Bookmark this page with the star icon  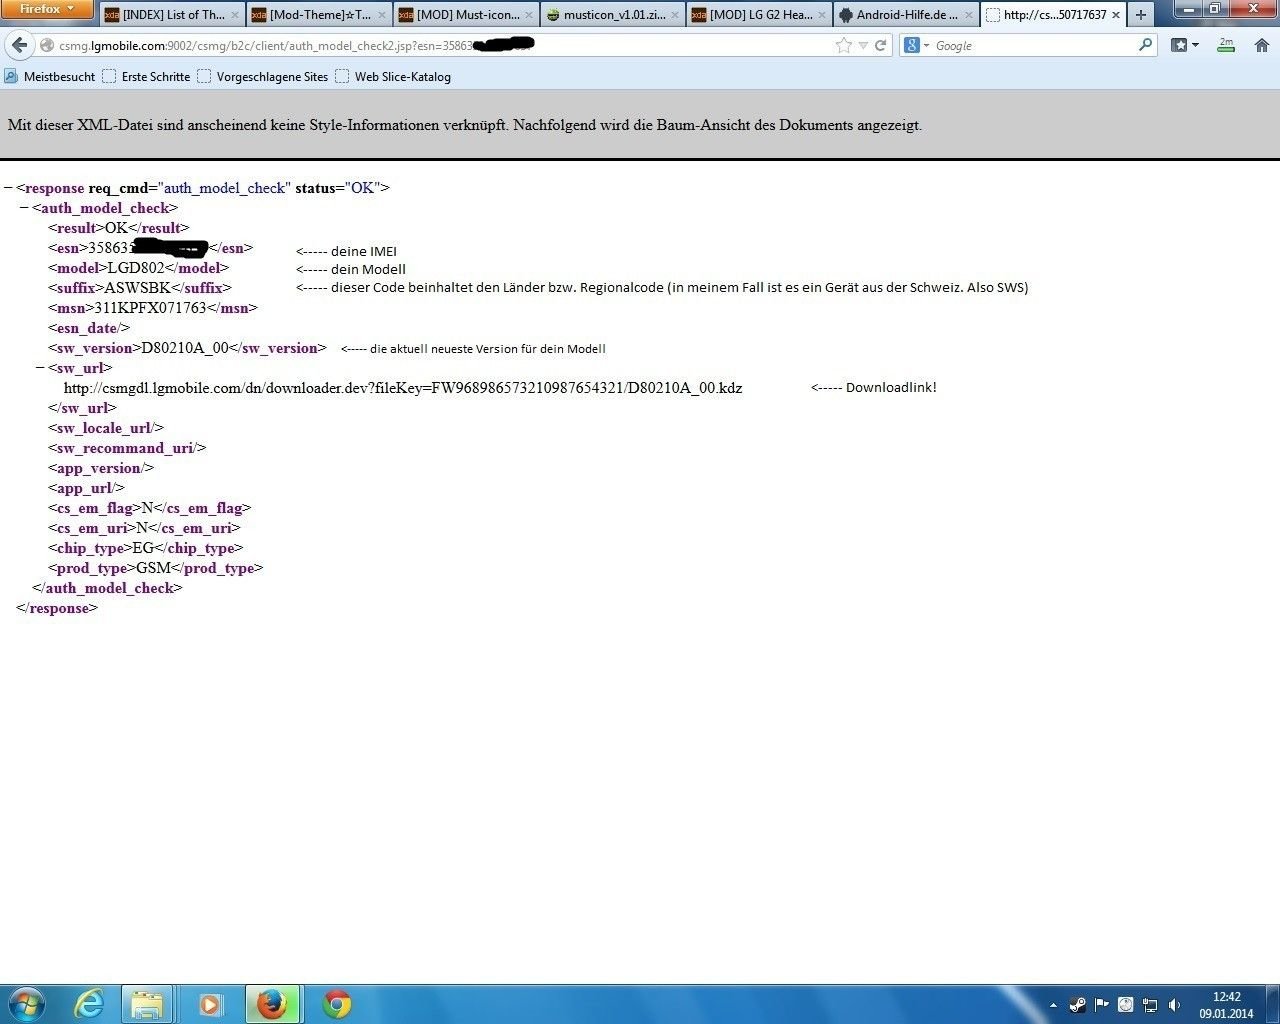tap(843, 45)
